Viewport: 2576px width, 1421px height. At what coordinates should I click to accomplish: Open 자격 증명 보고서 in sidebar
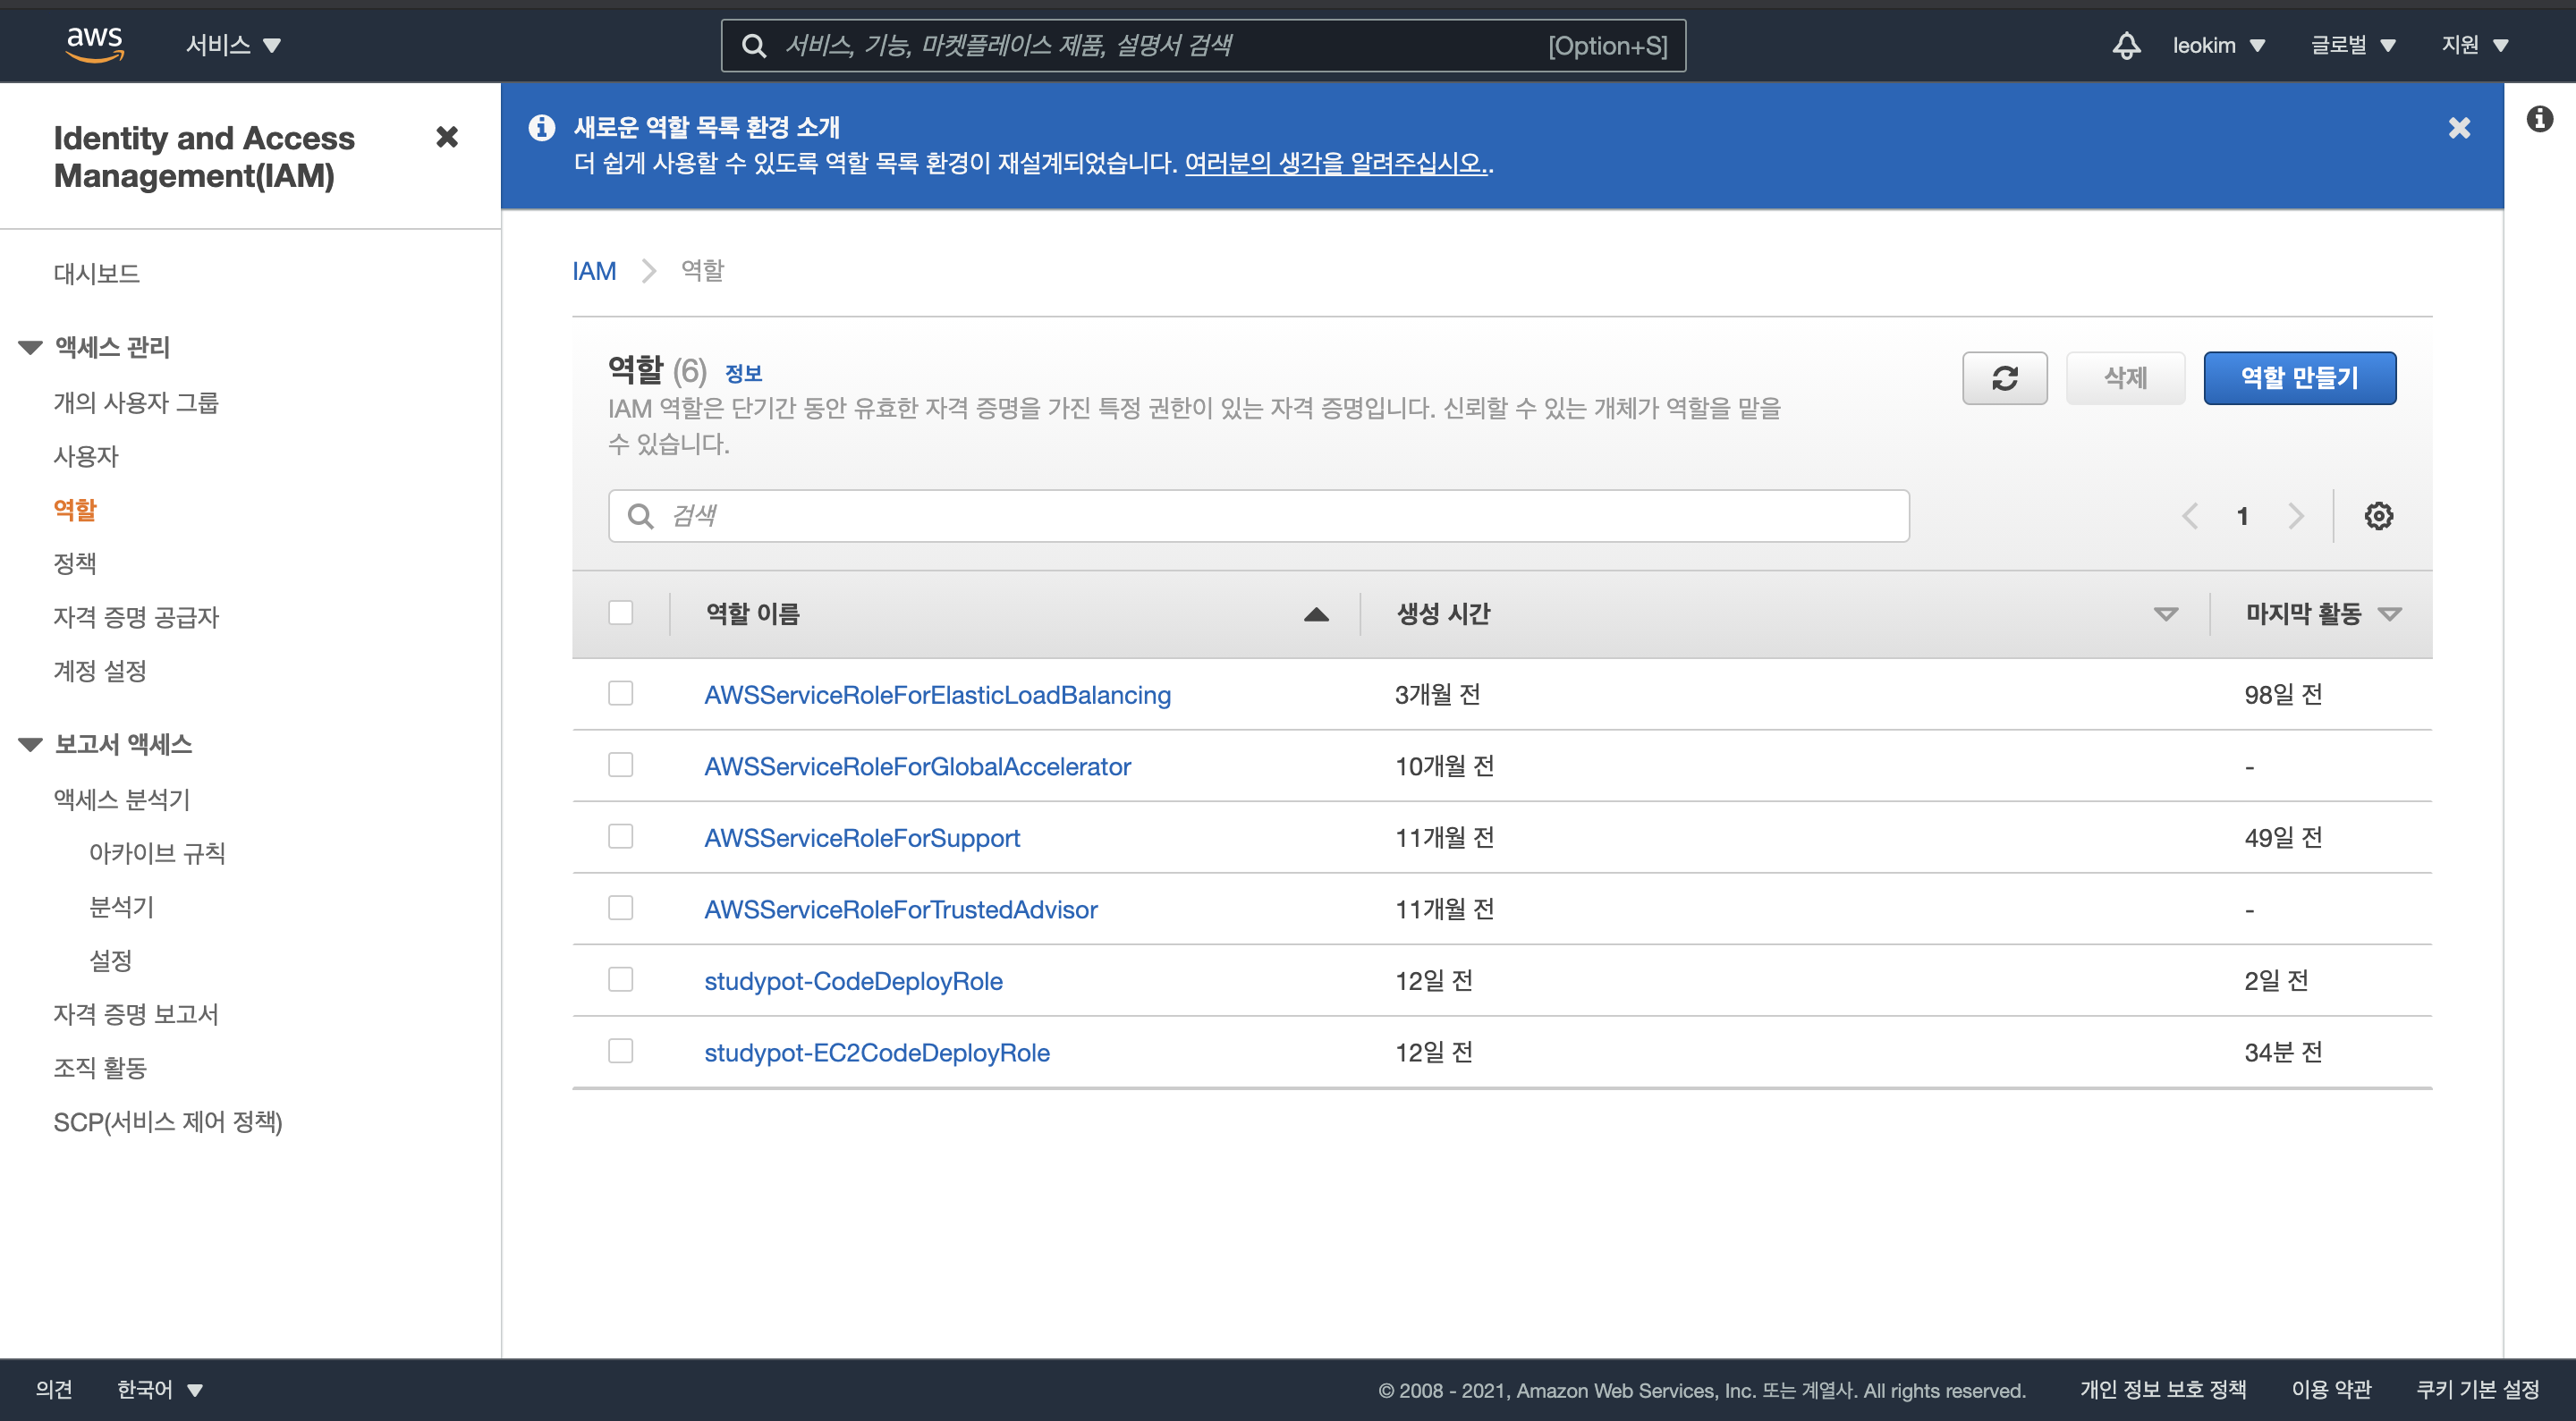[x=136, y=1015]
